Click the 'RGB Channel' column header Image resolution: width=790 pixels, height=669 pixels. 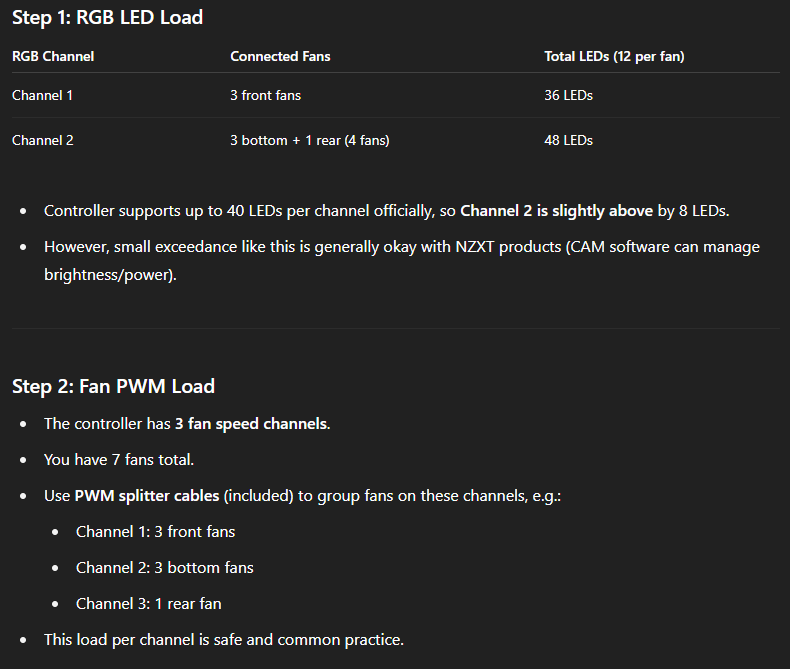coord(53,56)
